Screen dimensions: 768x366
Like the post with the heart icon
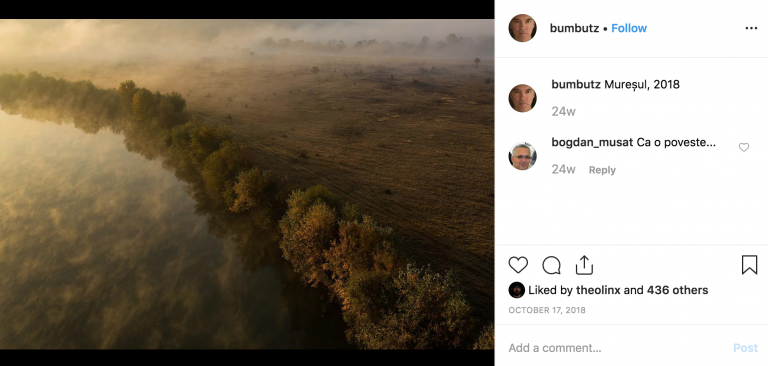coord(518,265)
